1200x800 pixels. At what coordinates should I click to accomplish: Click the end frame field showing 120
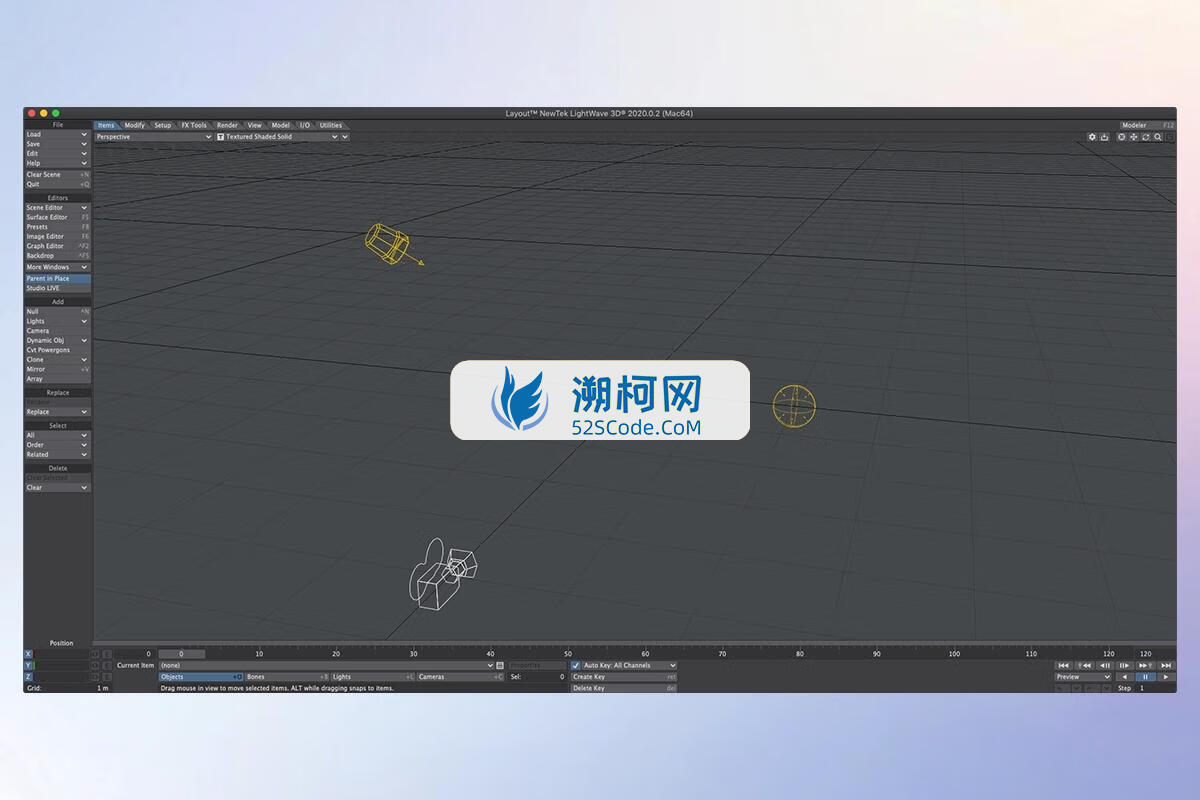(1145, 654)
